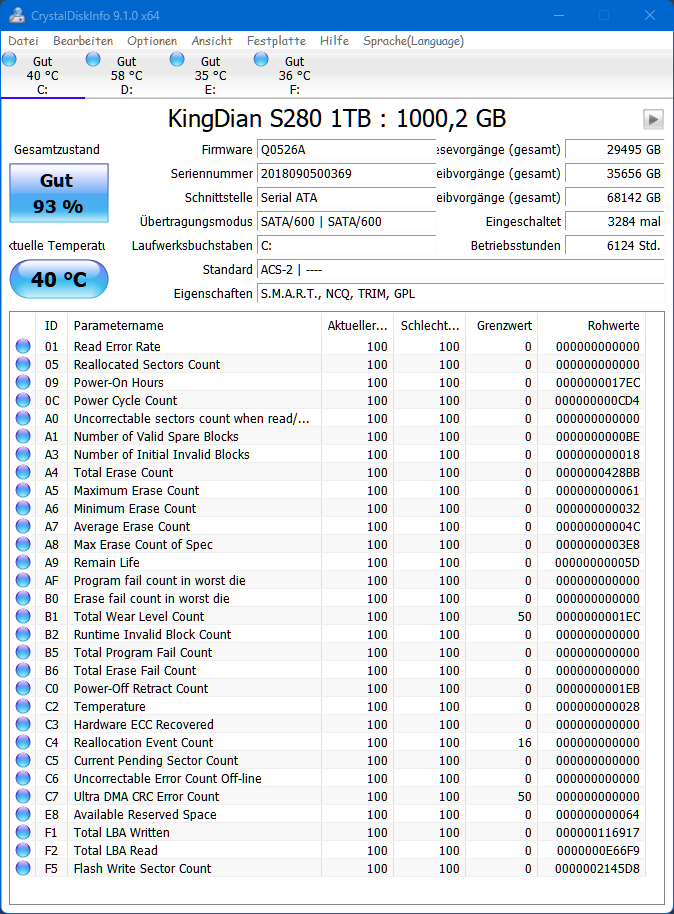The image size is (674, 914).
Task: Click status orb for Read Error Rate
Action: 23,346
